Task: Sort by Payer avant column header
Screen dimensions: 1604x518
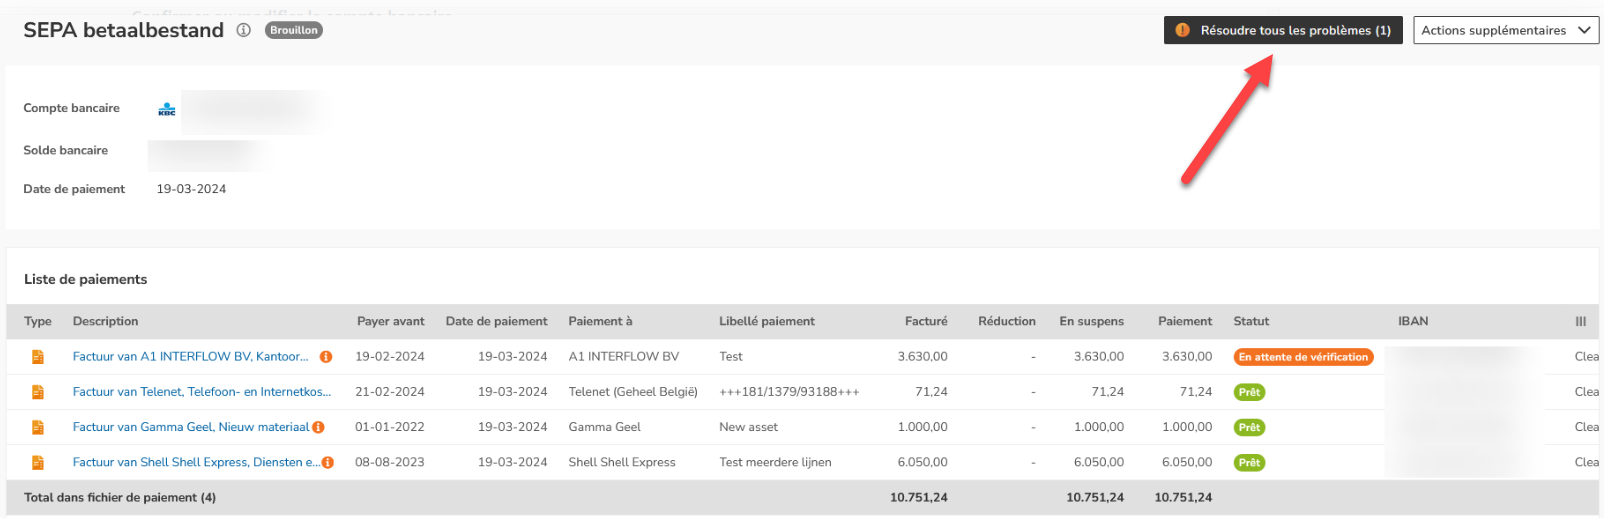Action: tap(391, 321)
